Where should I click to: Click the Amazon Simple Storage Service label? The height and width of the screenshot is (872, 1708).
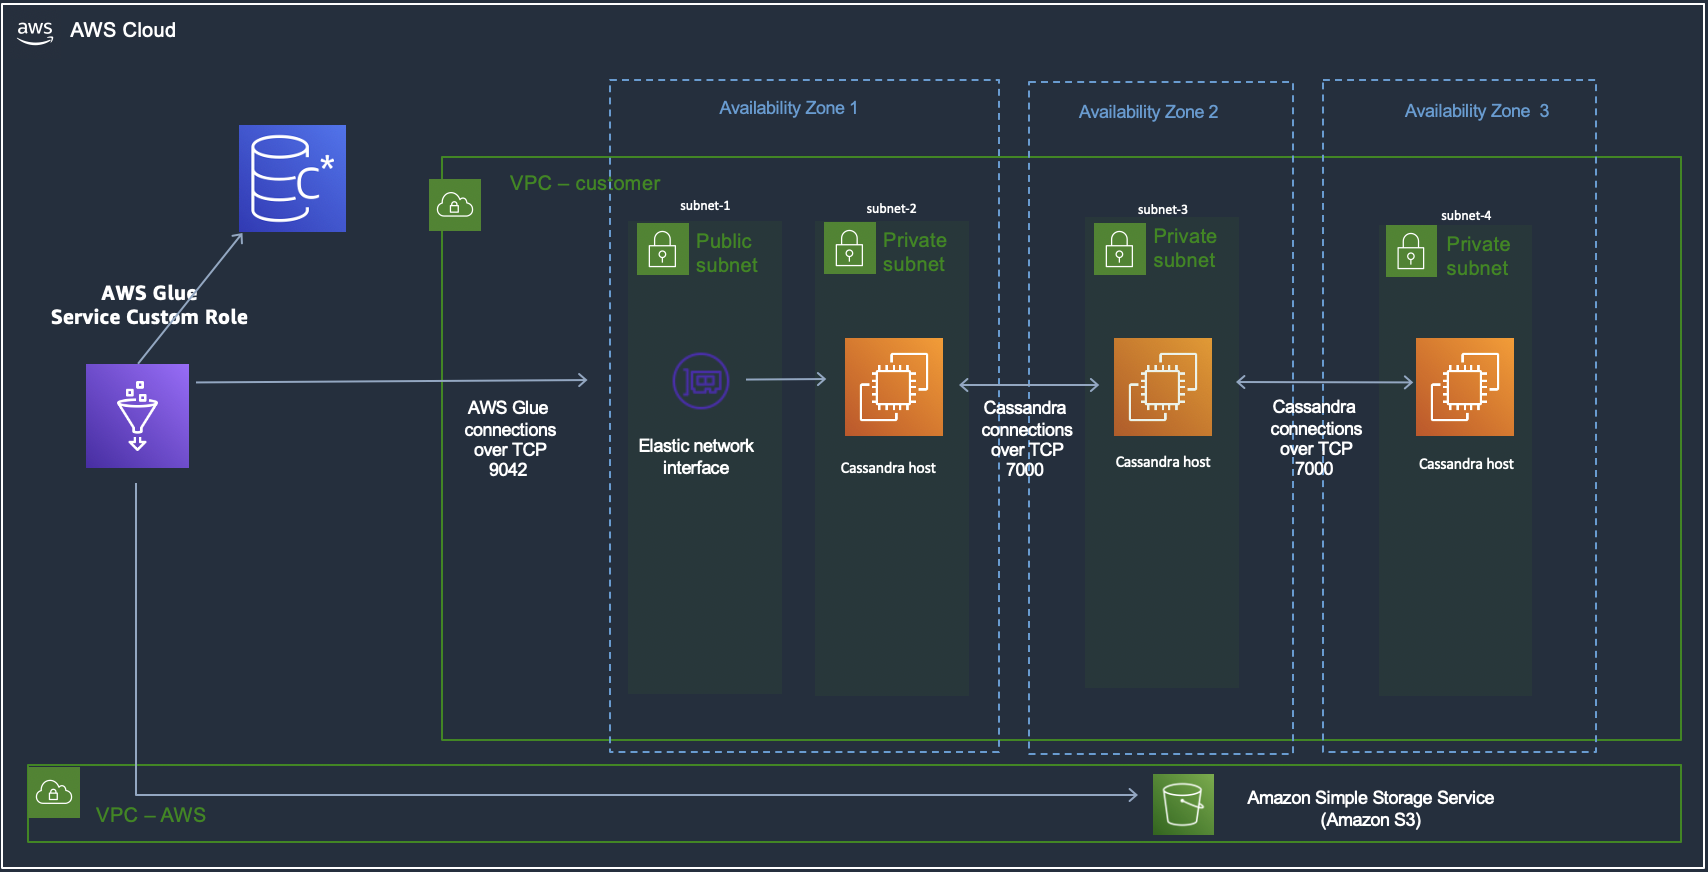[x=1370, y=809]
